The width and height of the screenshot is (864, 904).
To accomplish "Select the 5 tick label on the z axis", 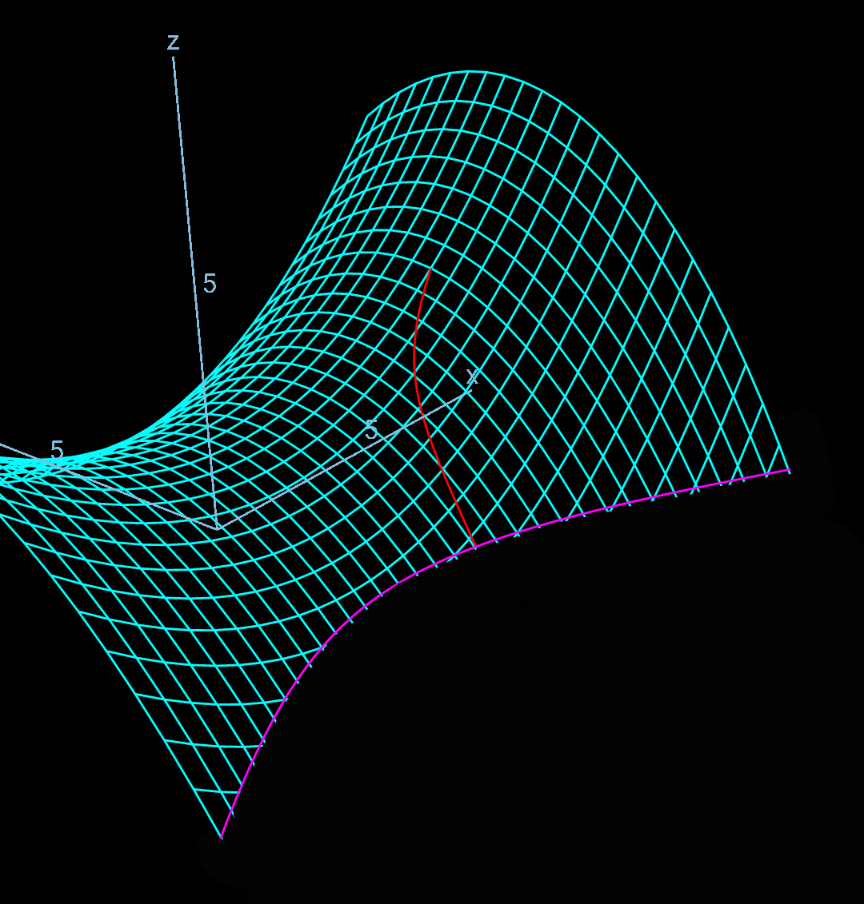I will coord(210,284).
